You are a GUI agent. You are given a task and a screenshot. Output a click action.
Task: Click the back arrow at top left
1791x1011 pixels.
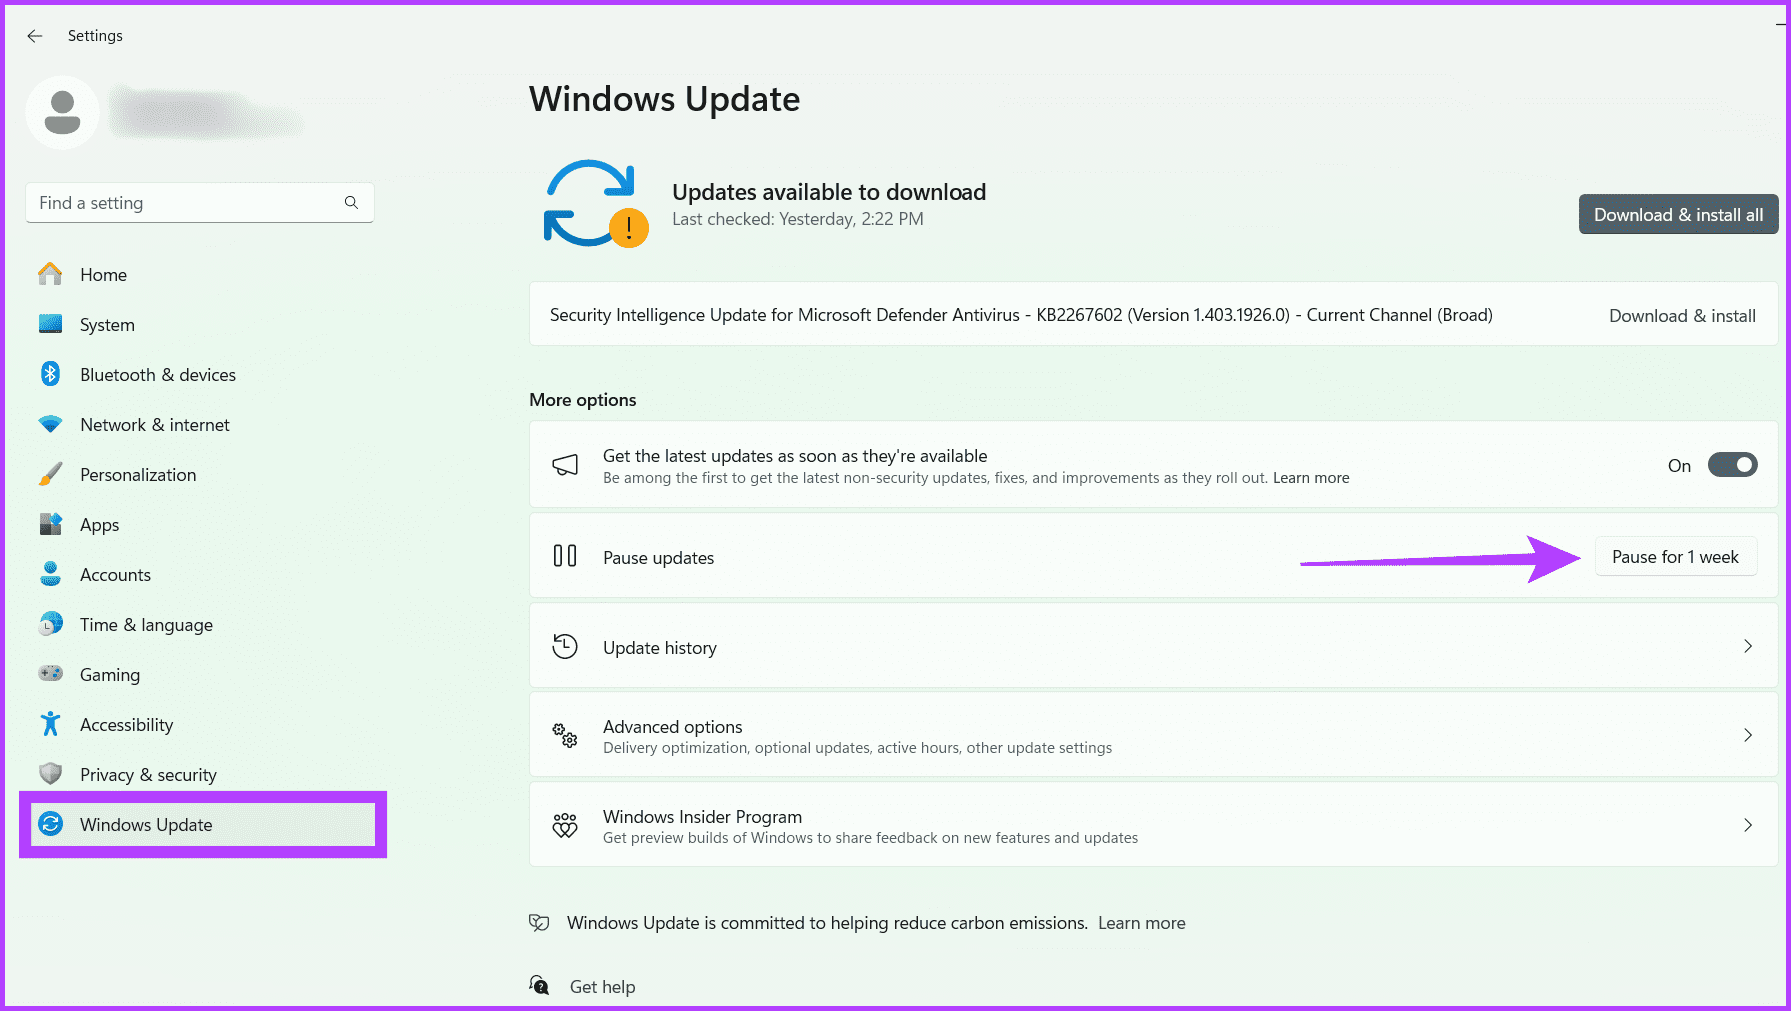(x=34, y=35)
